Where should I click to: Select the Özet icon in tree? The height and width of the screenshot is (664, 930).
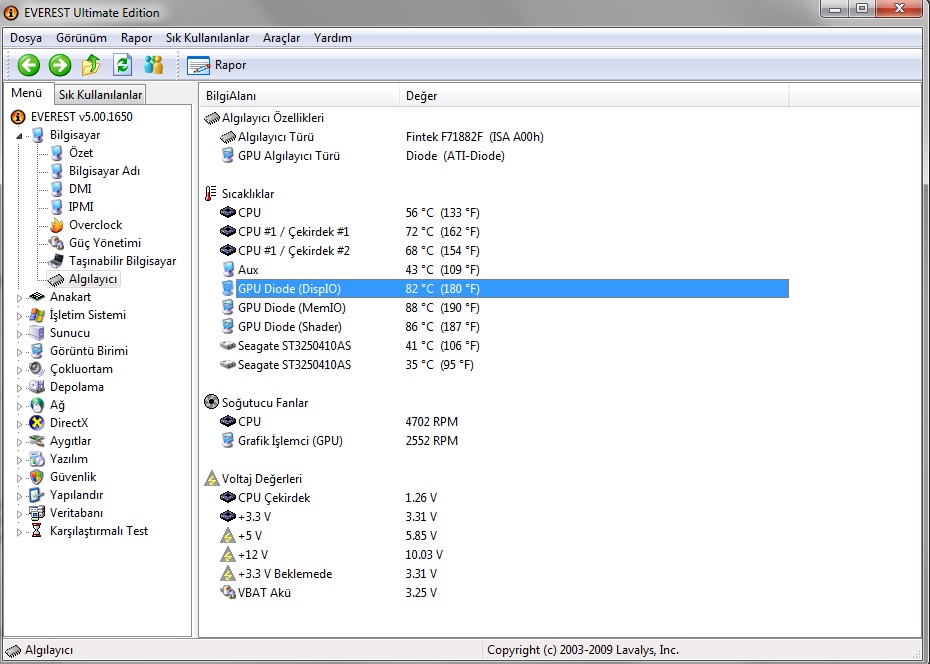[x=56, y=153]
